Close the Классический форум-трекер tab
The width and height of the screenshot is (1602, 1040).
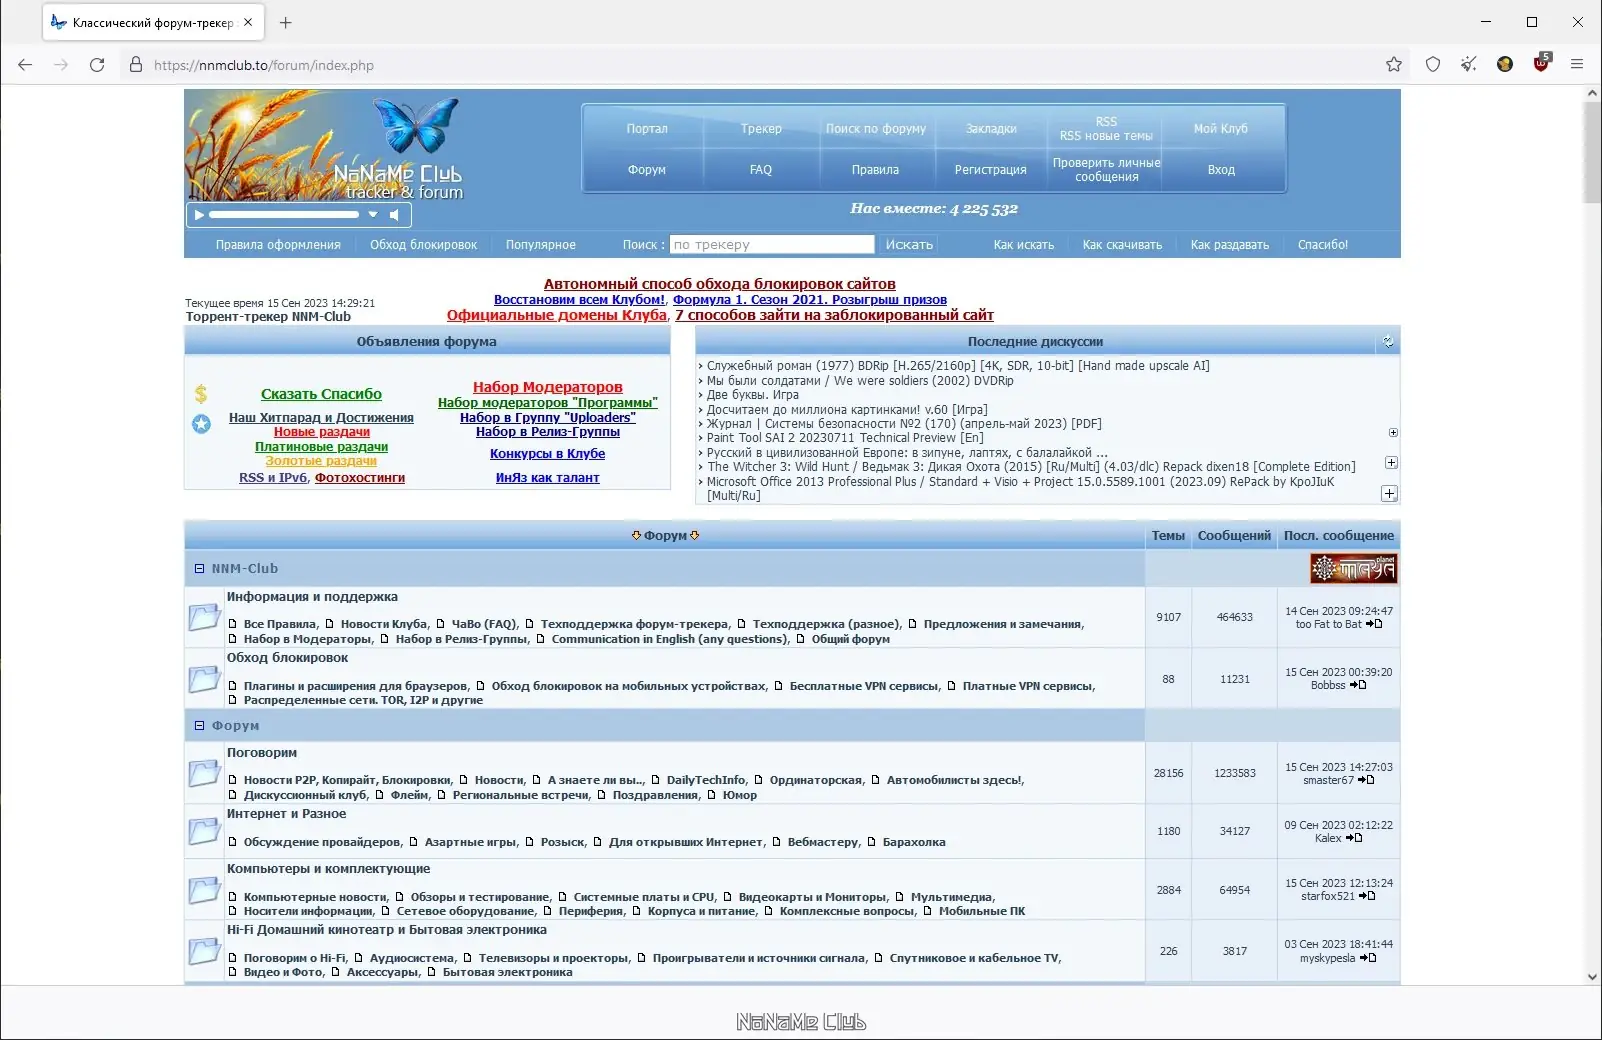point(248,22)
